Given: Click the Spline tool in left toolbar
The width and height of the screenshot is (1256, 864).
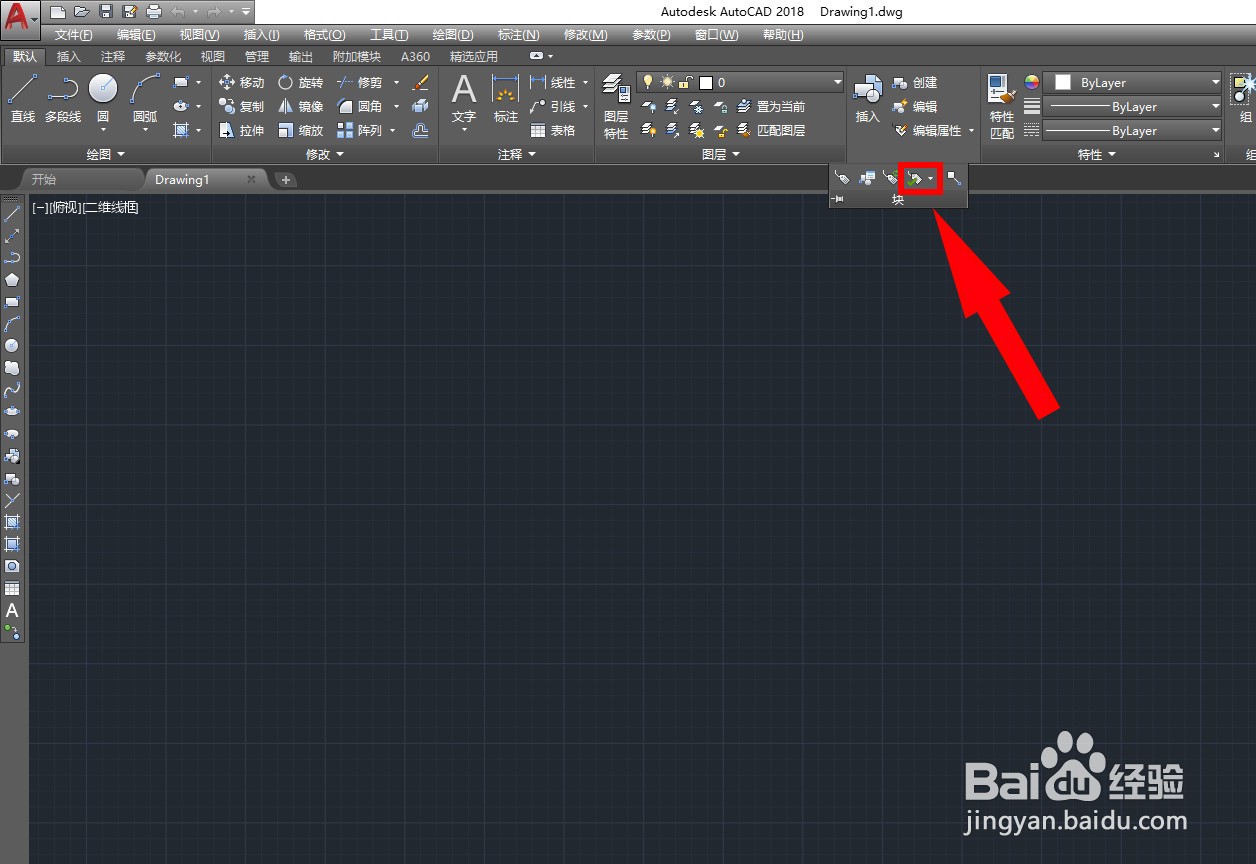Looking at the screenshot, I should (x=12, y=389).
